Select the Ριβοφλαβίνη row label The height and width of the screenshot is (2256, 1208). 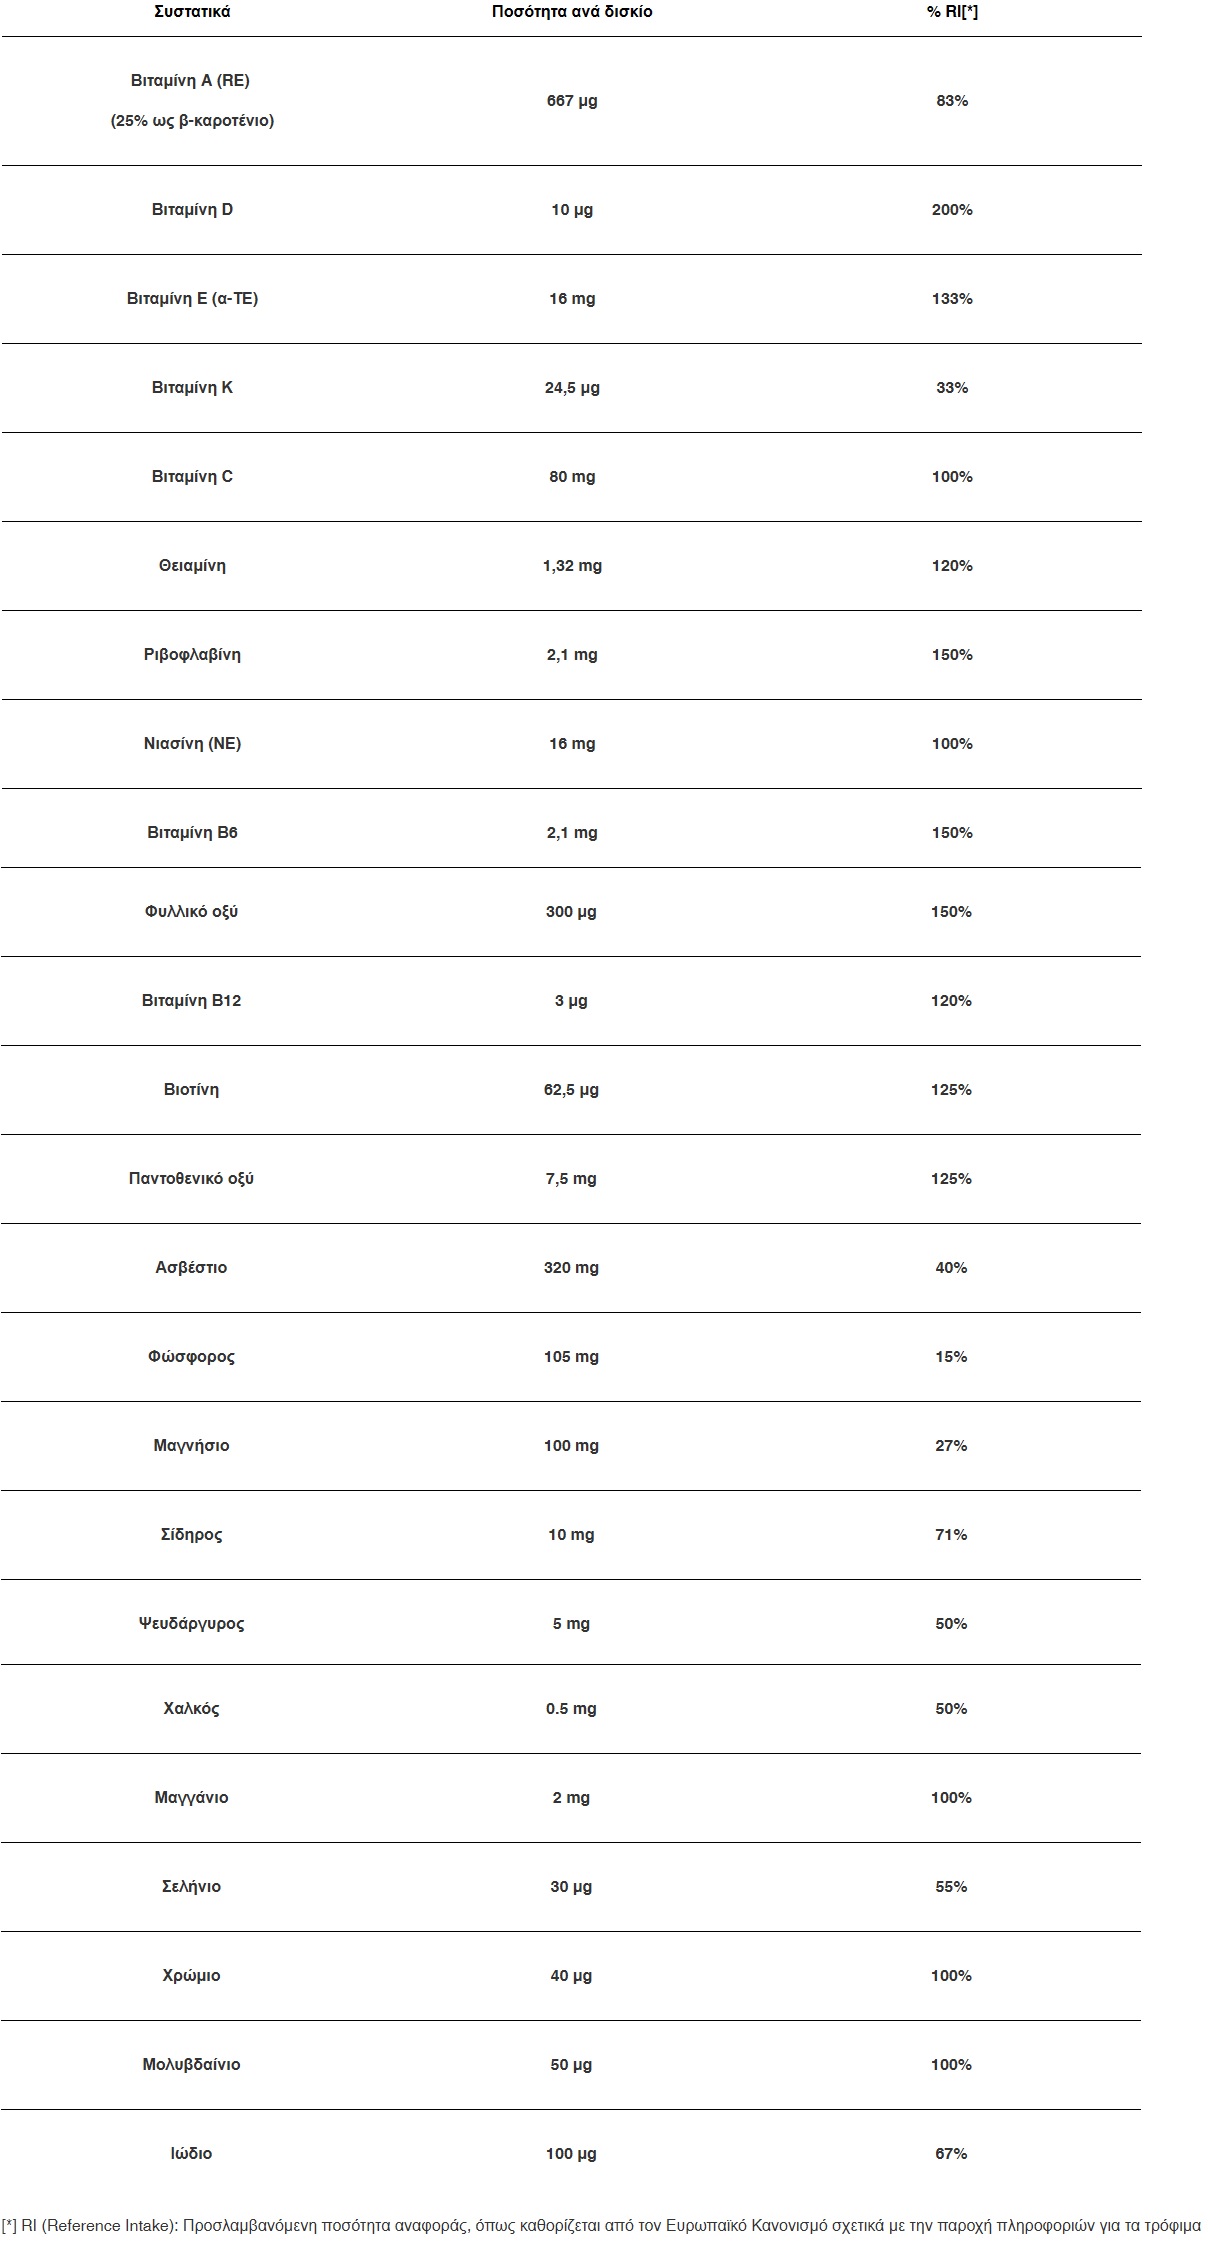192,654
